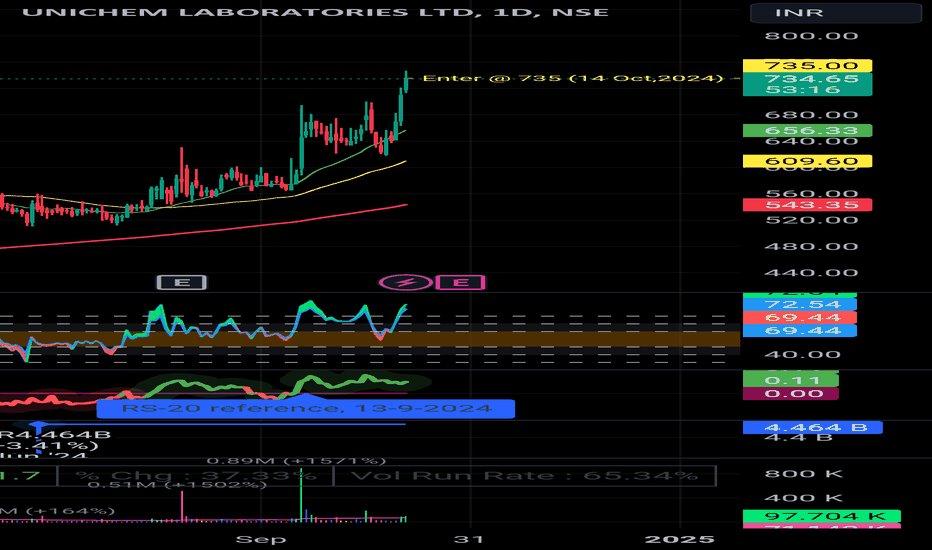Click the blue 4.464 B value label
Screen dimensions: 932x550
coord(813,428)
